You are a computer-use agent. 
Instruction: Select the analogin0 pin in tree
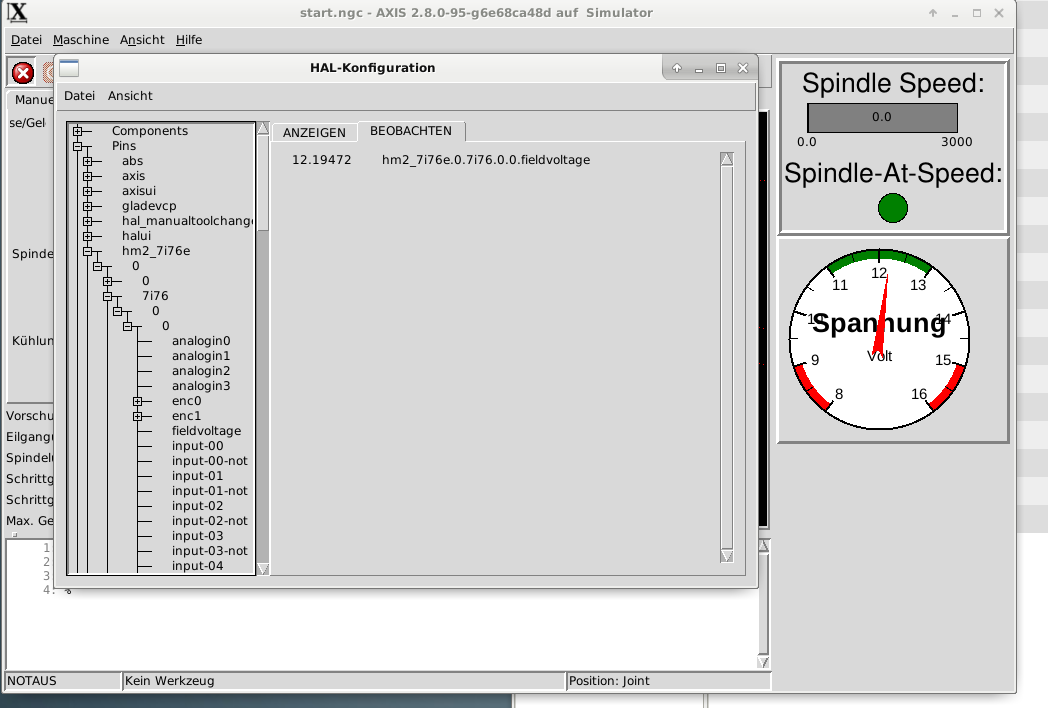201,341
